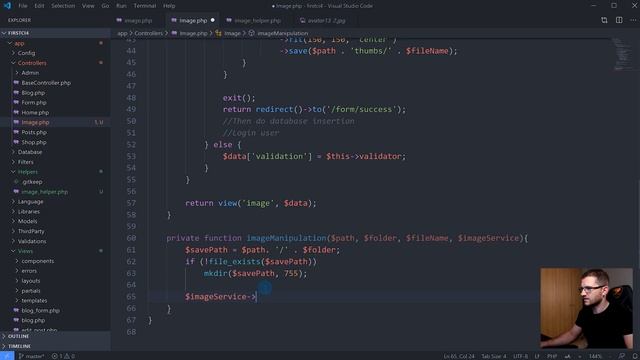Open the Edit menu
Viewport: 640px width, 360px height.
pos(39,6)
